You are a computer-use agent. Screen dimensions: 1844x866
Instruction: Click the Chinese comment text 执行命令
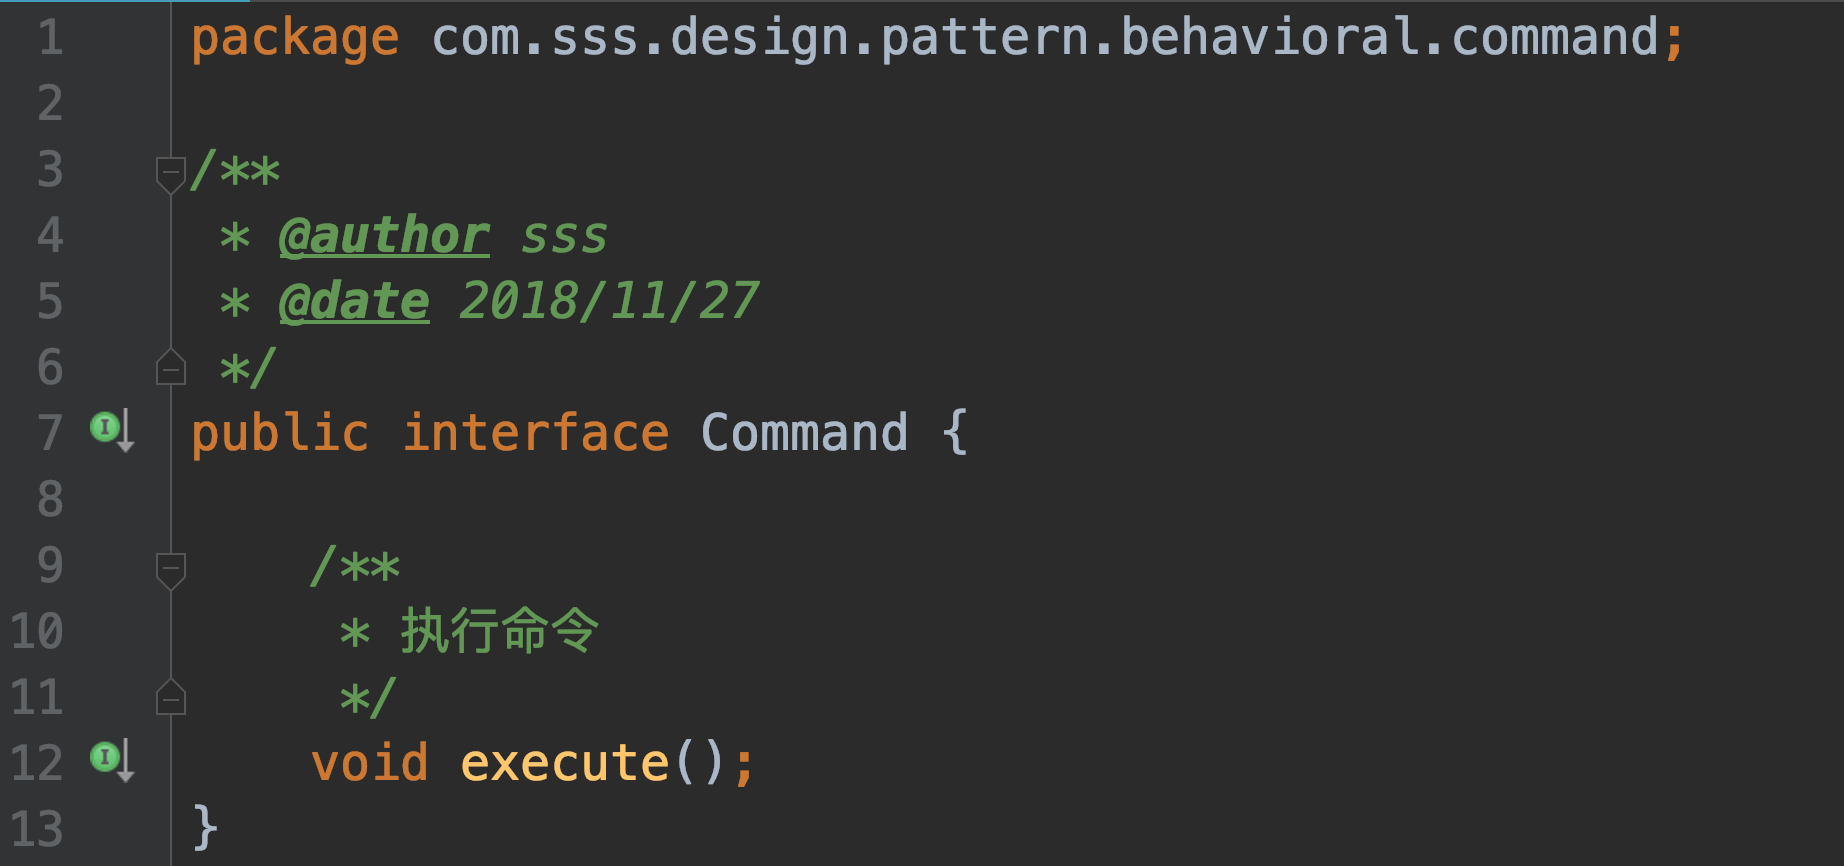pyautogui.click(x=499, y=632)
